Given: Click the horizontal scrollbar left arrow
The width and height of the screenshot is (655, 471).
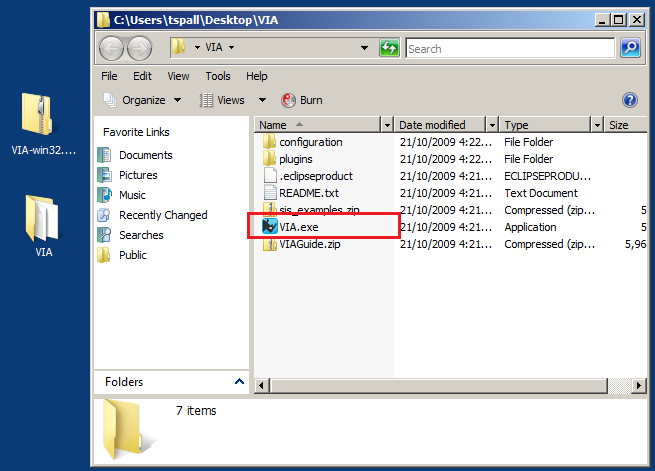Looking at the screenshot, I should 262,385.
